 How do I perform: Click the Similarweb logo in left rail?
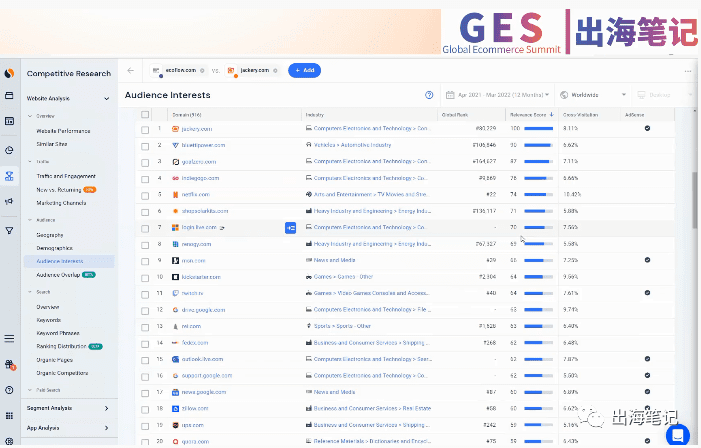coord(9,73)
